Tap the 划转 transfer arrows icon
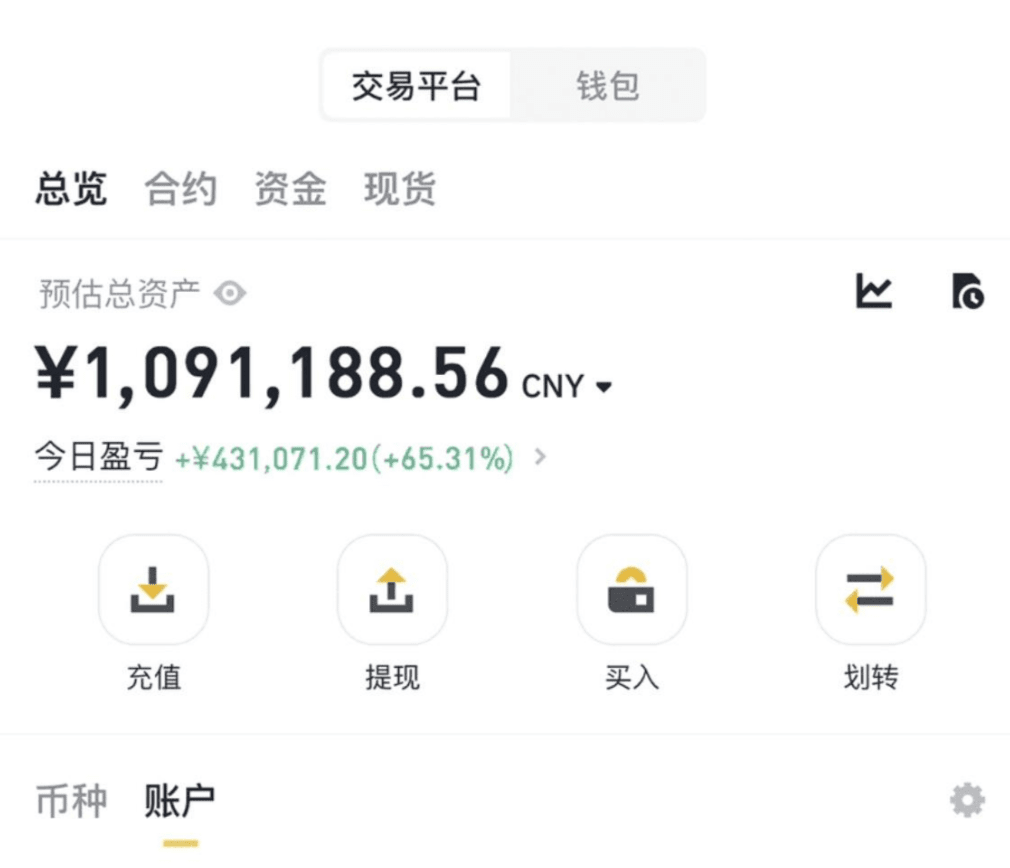The height and width of the screenshot is (868, 1010). (x=870, y=589)
